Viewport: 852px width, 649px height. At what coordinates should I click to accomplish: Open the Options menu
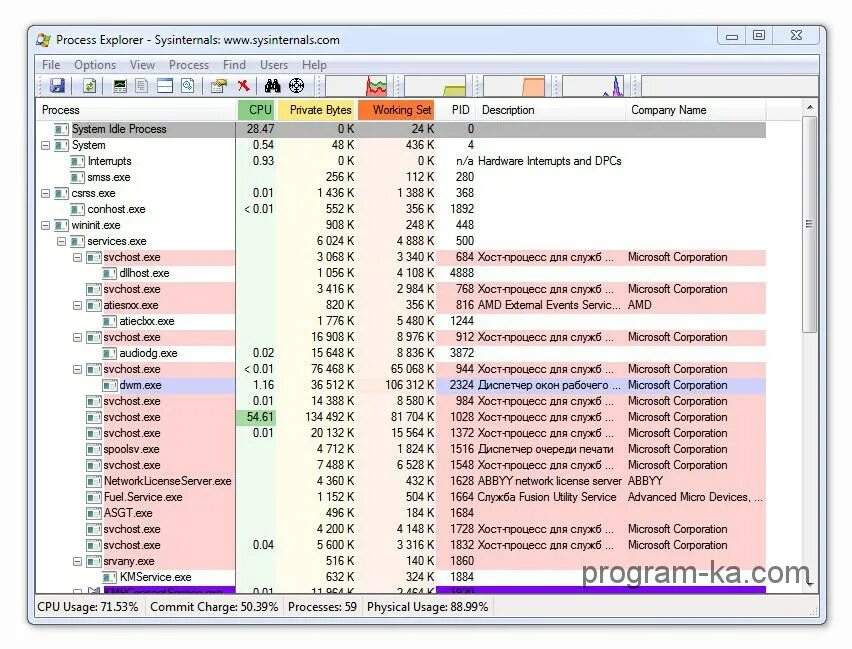95,65
